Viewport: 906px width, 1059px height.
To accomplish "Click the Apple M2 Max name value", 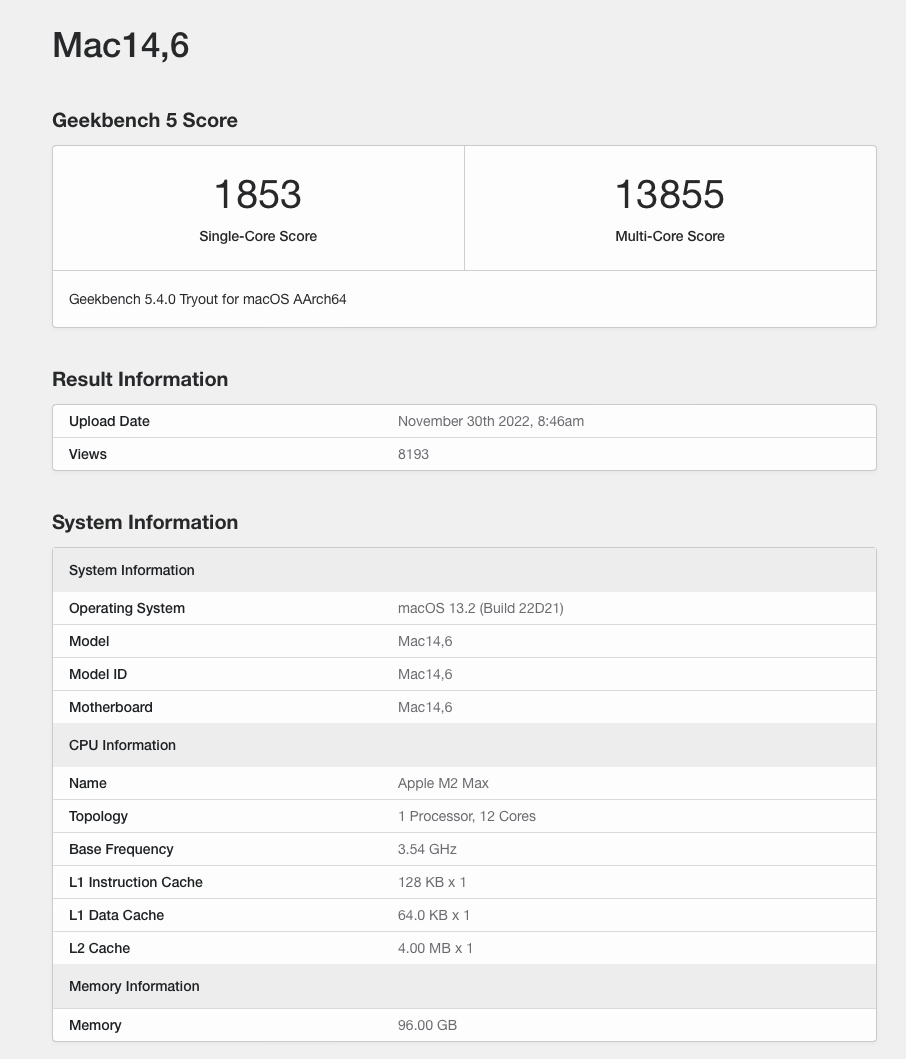I will tap(443, 783).
